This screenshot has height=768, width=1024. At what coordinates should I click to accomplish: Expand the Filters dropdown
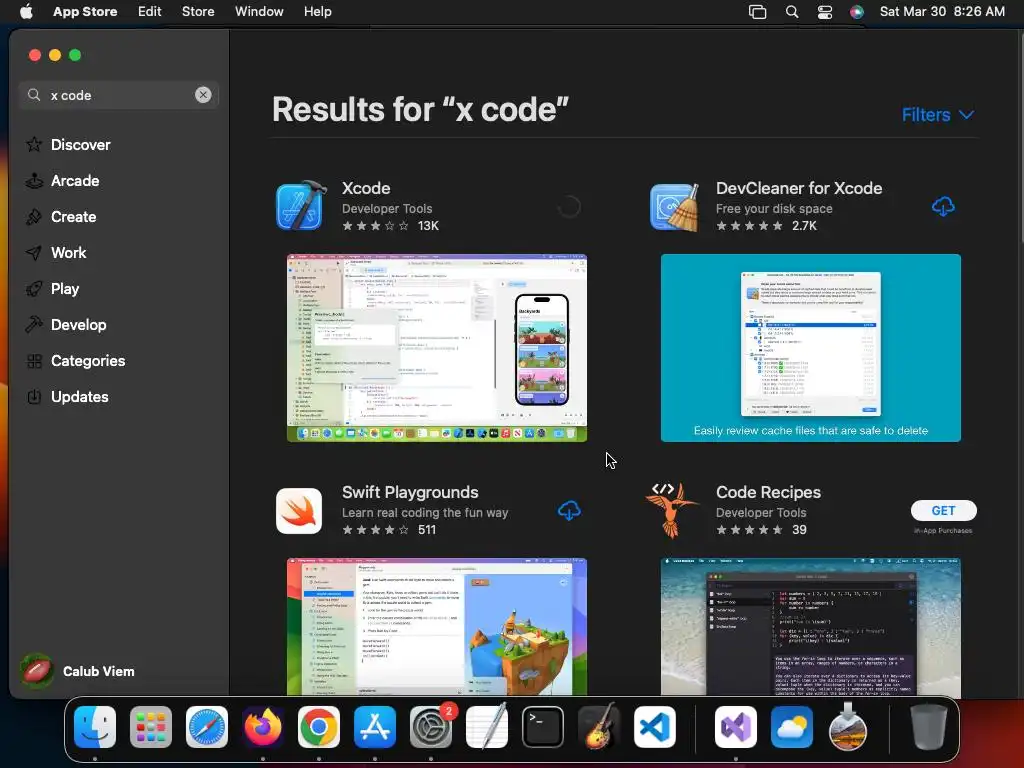pyautogui.click(x=938, y=114)
